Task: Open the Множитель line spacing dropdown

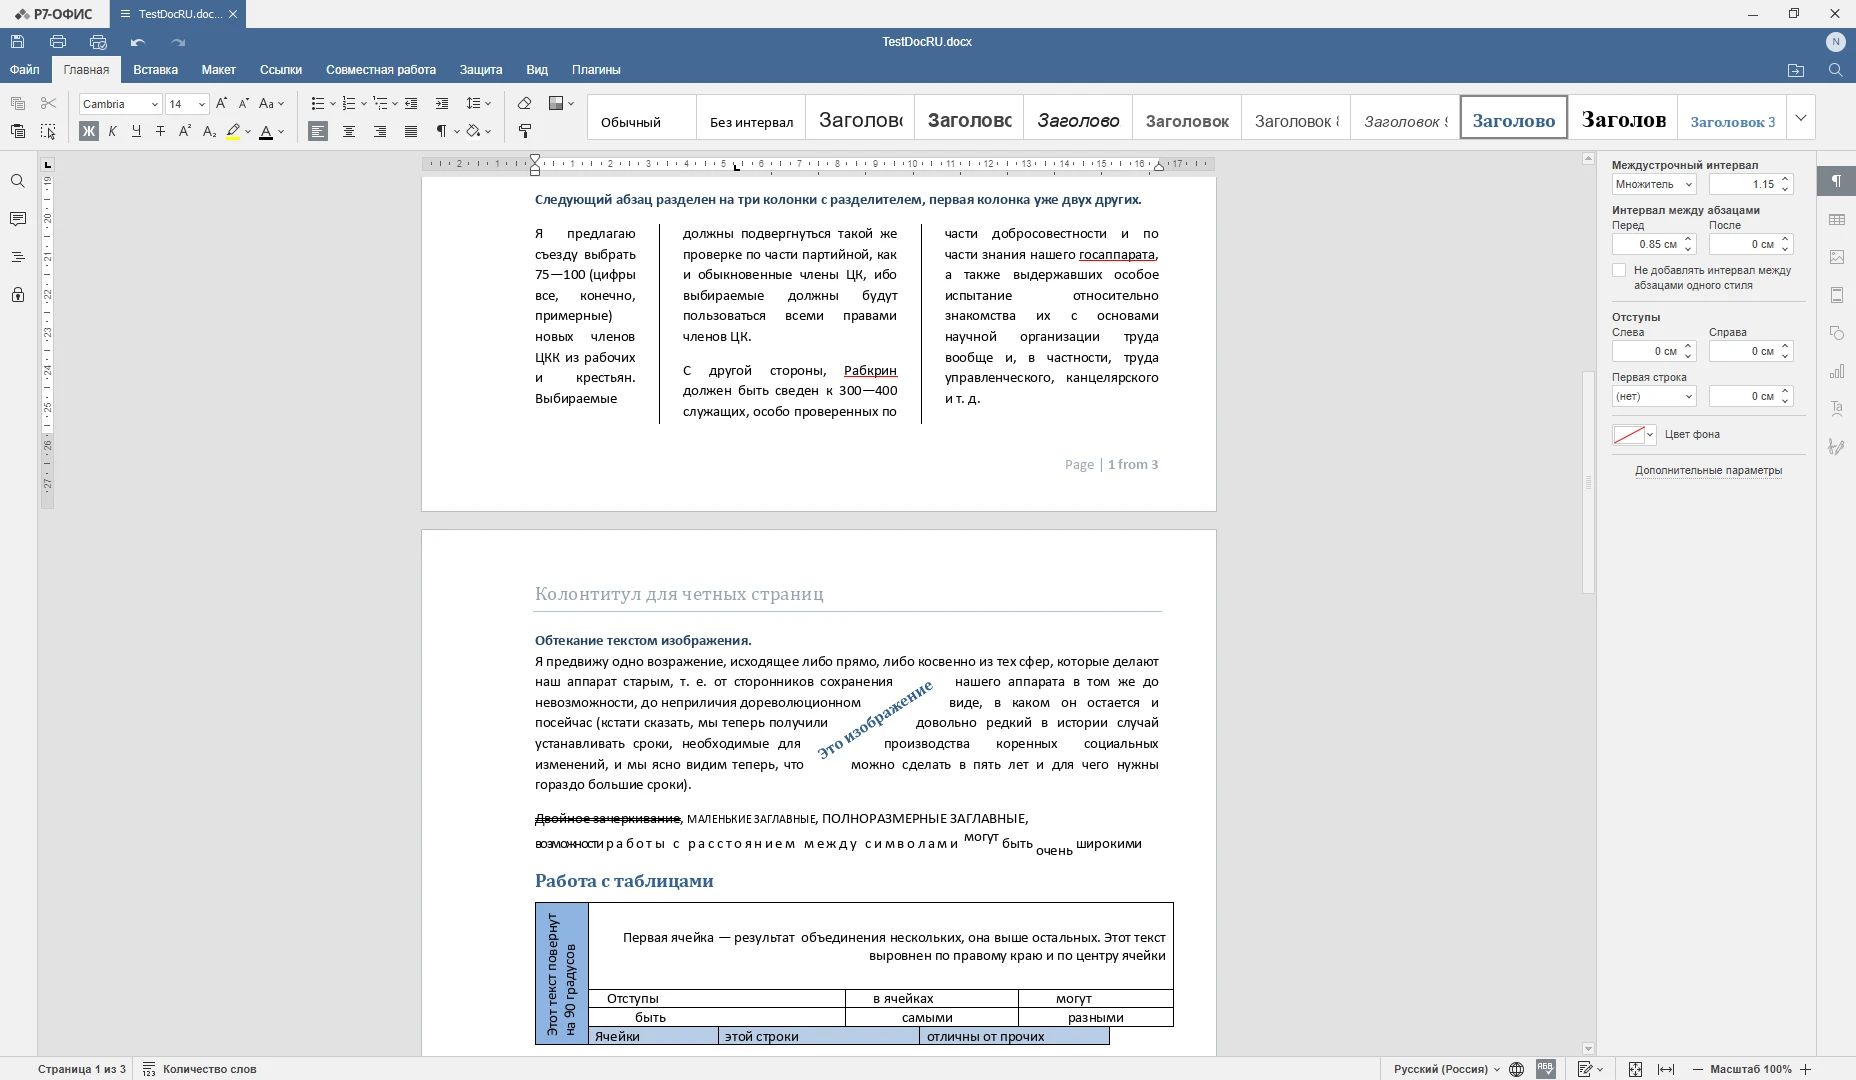Action: tap(1654, 184)
